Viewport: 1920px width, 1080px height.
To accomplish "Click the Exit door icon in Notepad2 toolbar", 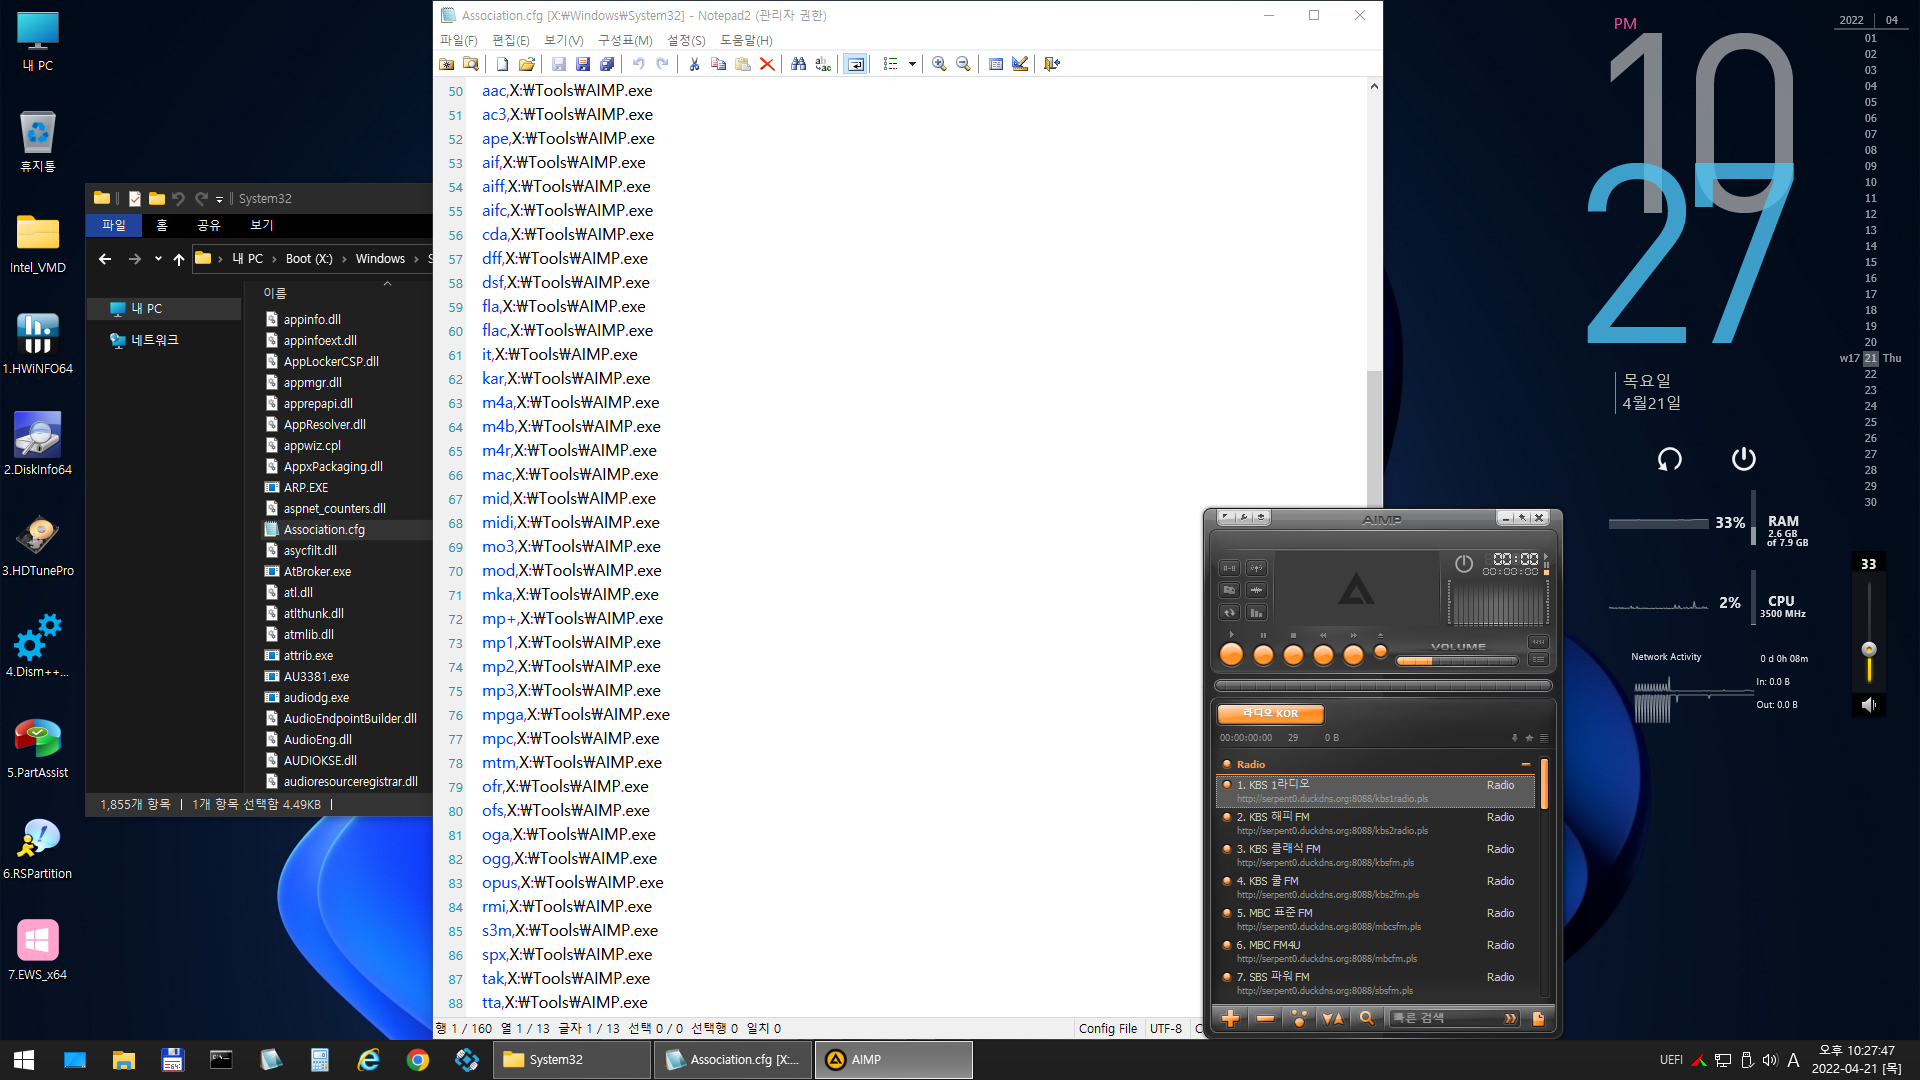I will pyautogui.click(x=1052, y=64).
